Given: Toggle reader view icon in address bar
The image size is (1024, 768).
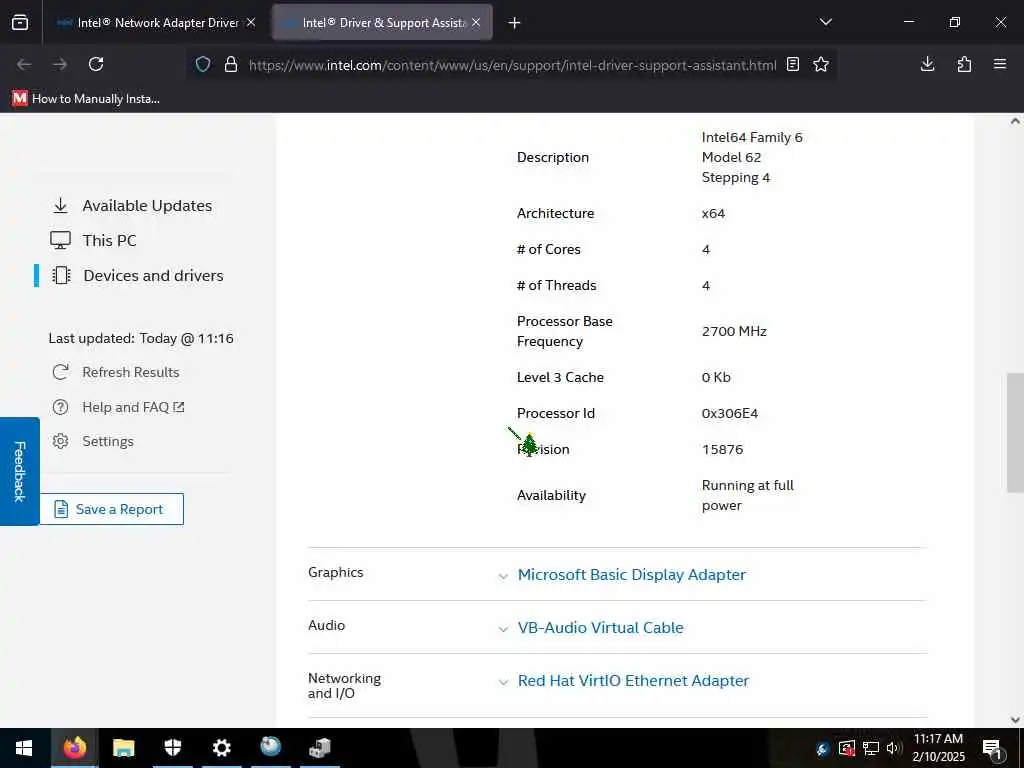Looking at the screenshot, I should click(x=793, y=64).
